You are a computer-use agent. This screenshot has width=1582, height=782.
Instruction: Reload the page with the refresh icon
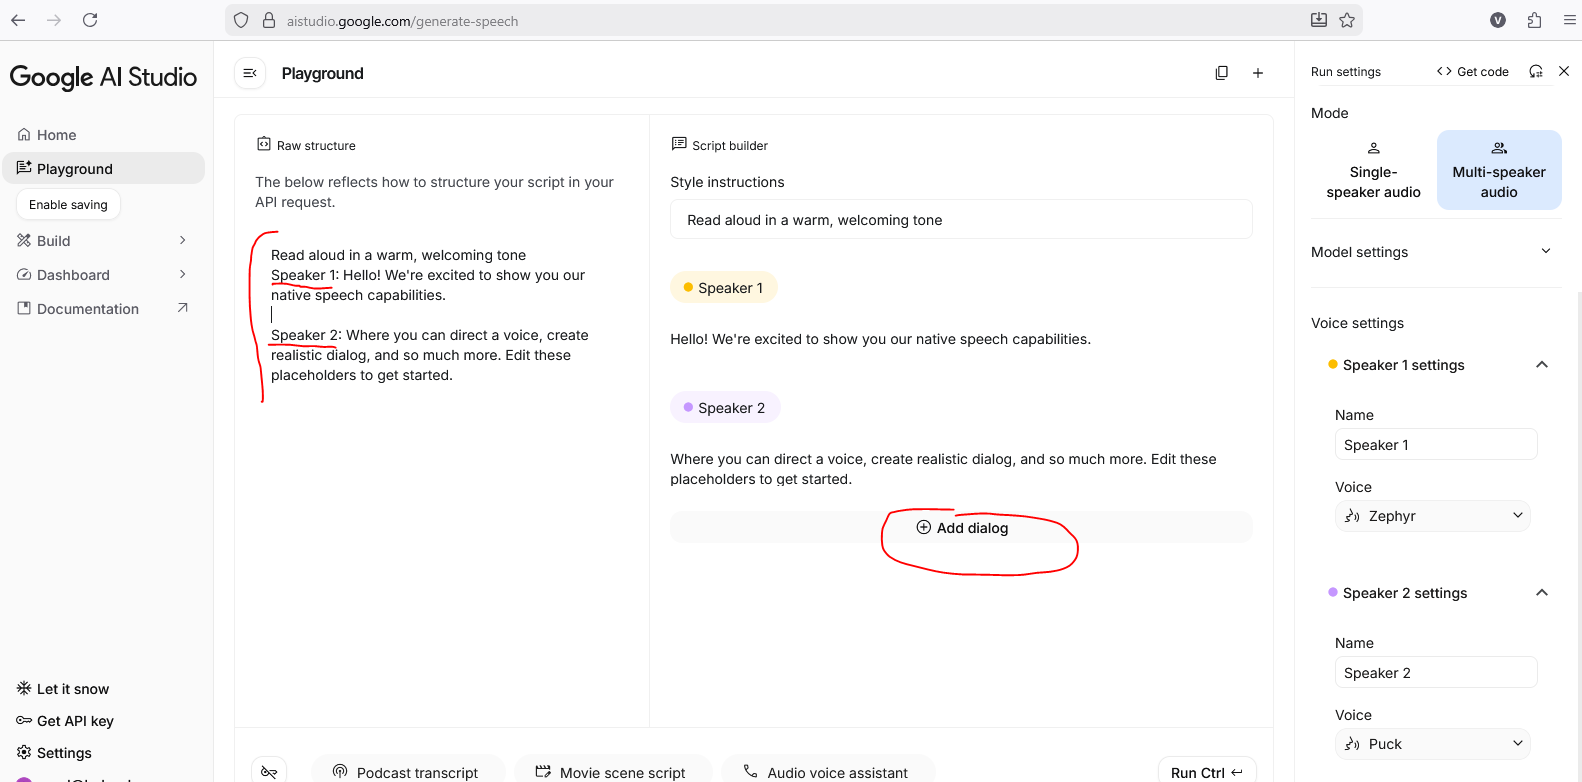[x=90, y=20]
